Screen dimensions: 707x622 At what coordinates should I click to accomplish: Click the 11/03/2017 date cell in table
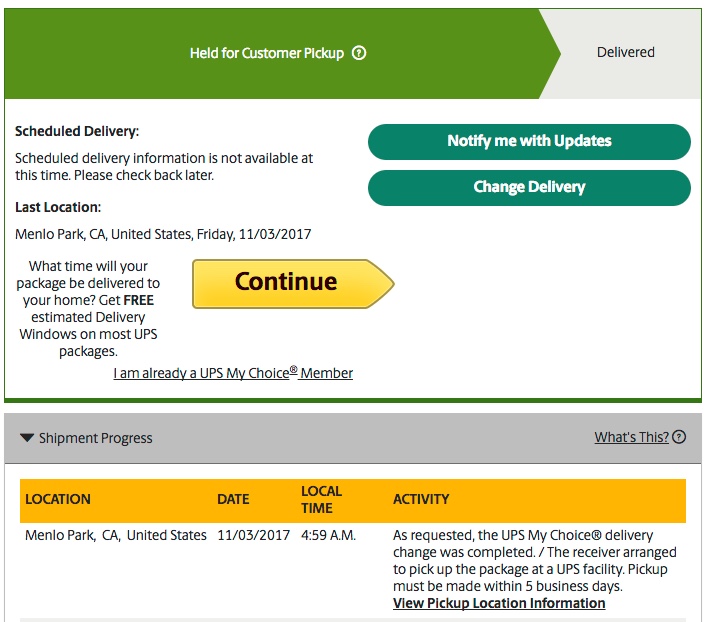point(253,535)
